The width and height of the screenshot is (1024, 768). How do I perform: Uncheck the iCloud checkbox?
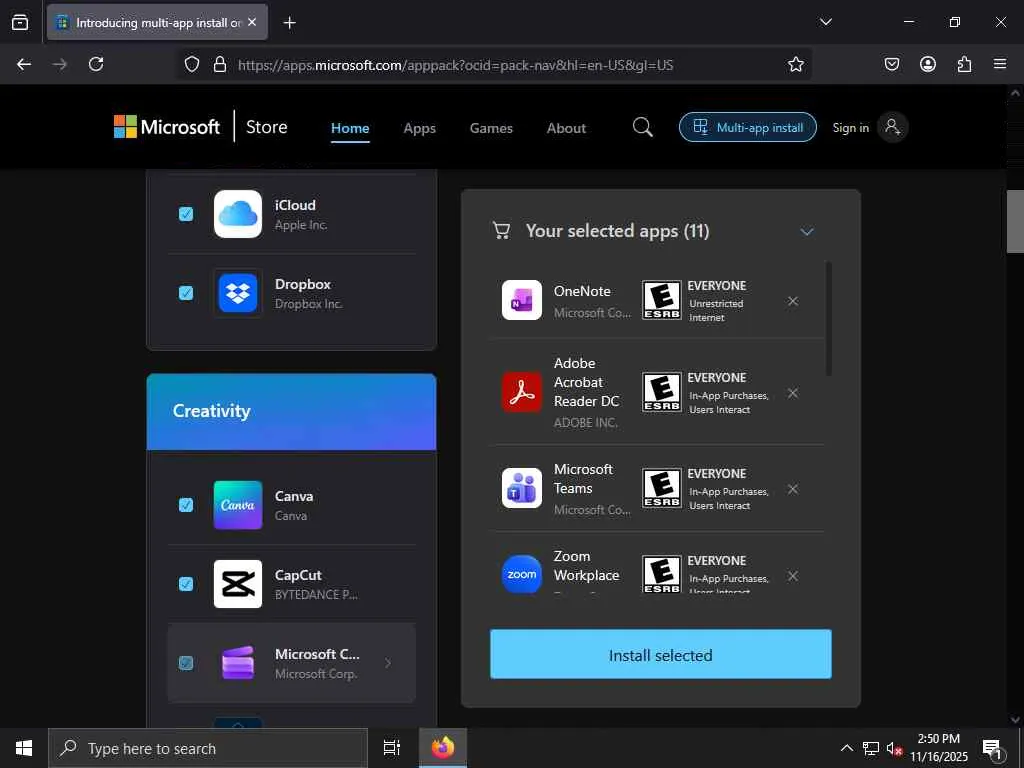click(186, 214)
